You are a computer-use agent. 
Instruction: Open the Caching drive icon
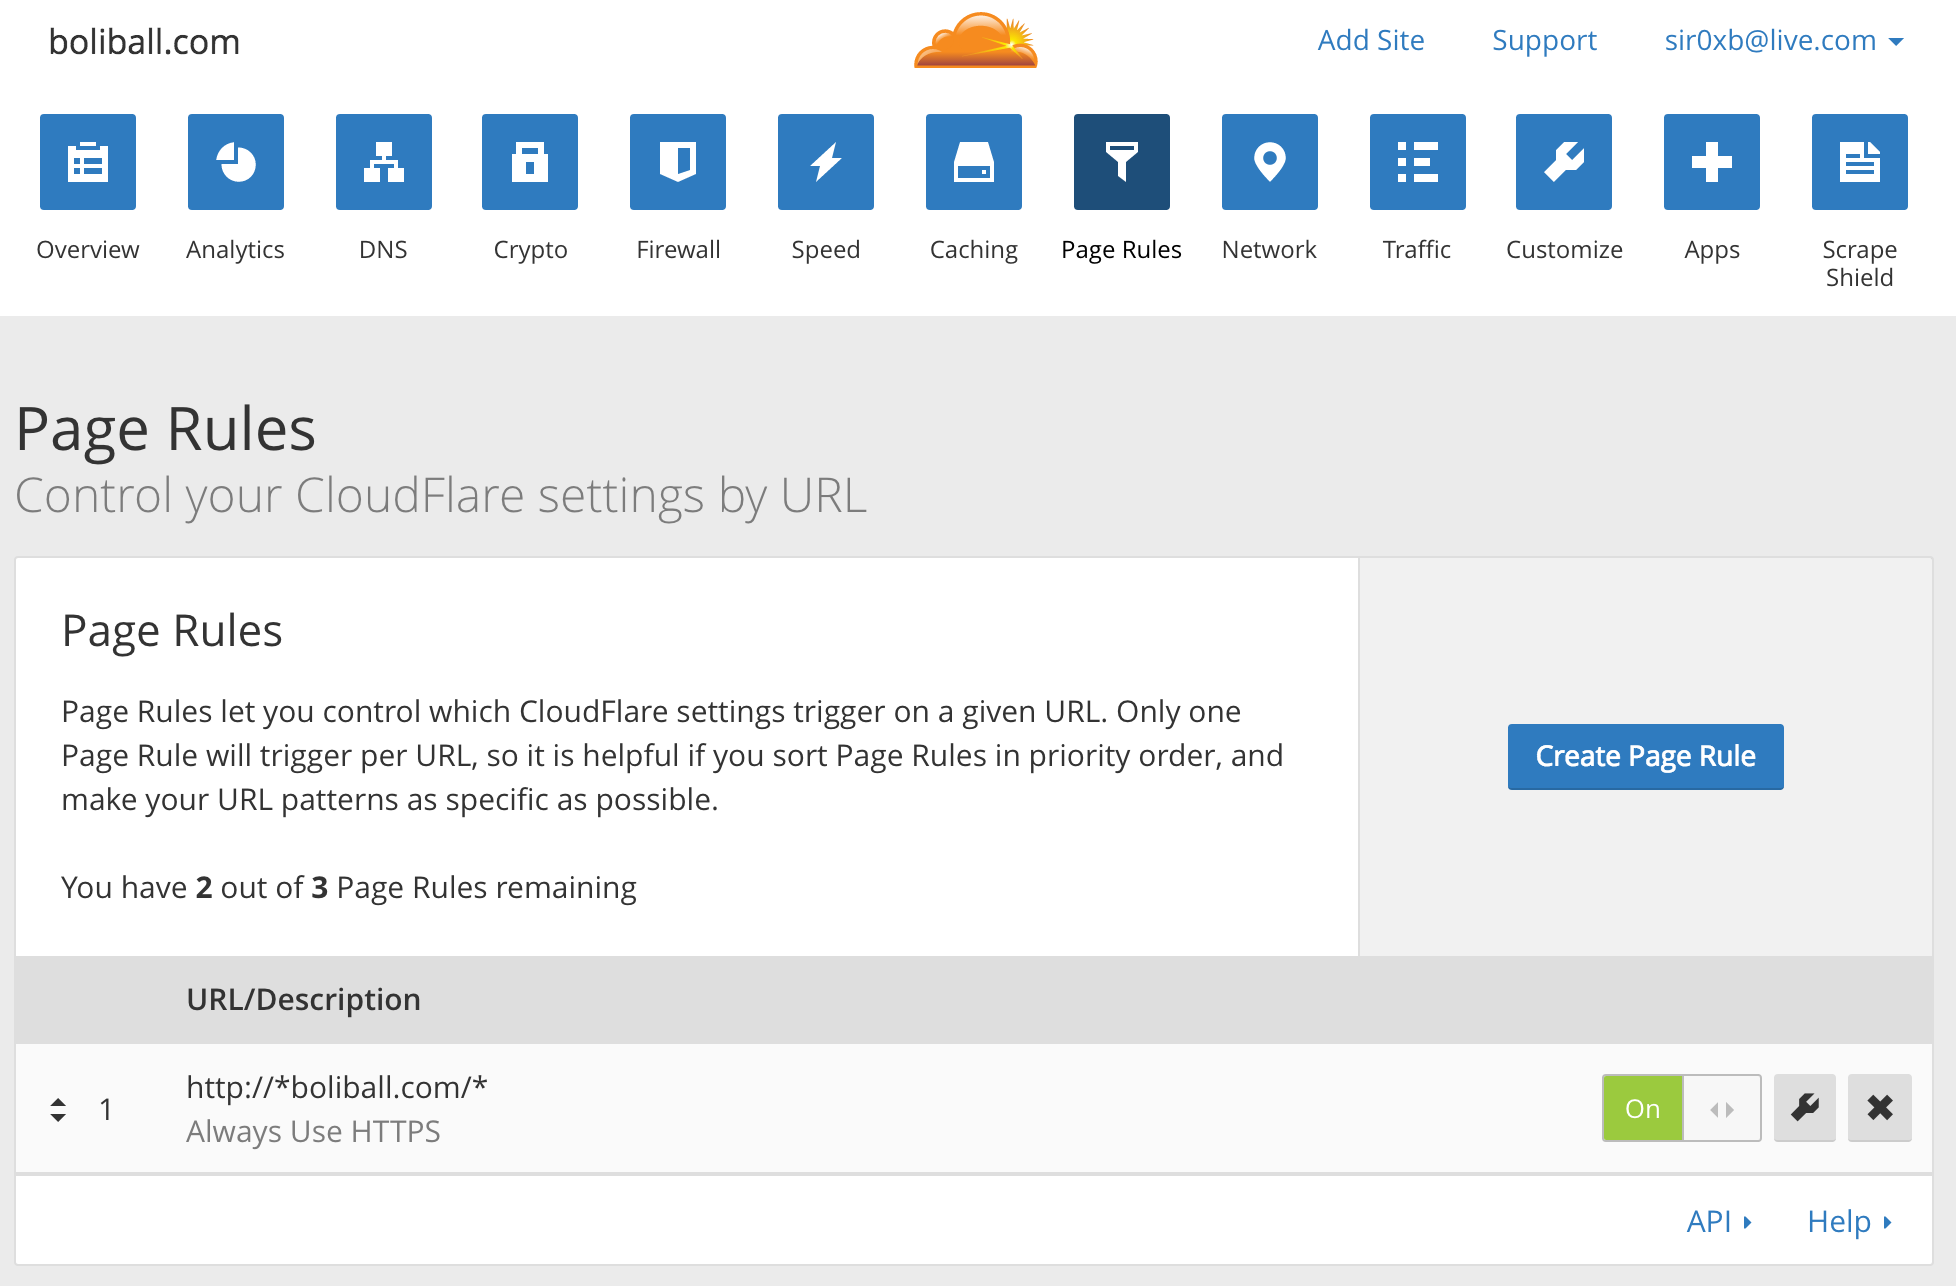(974, 162)
